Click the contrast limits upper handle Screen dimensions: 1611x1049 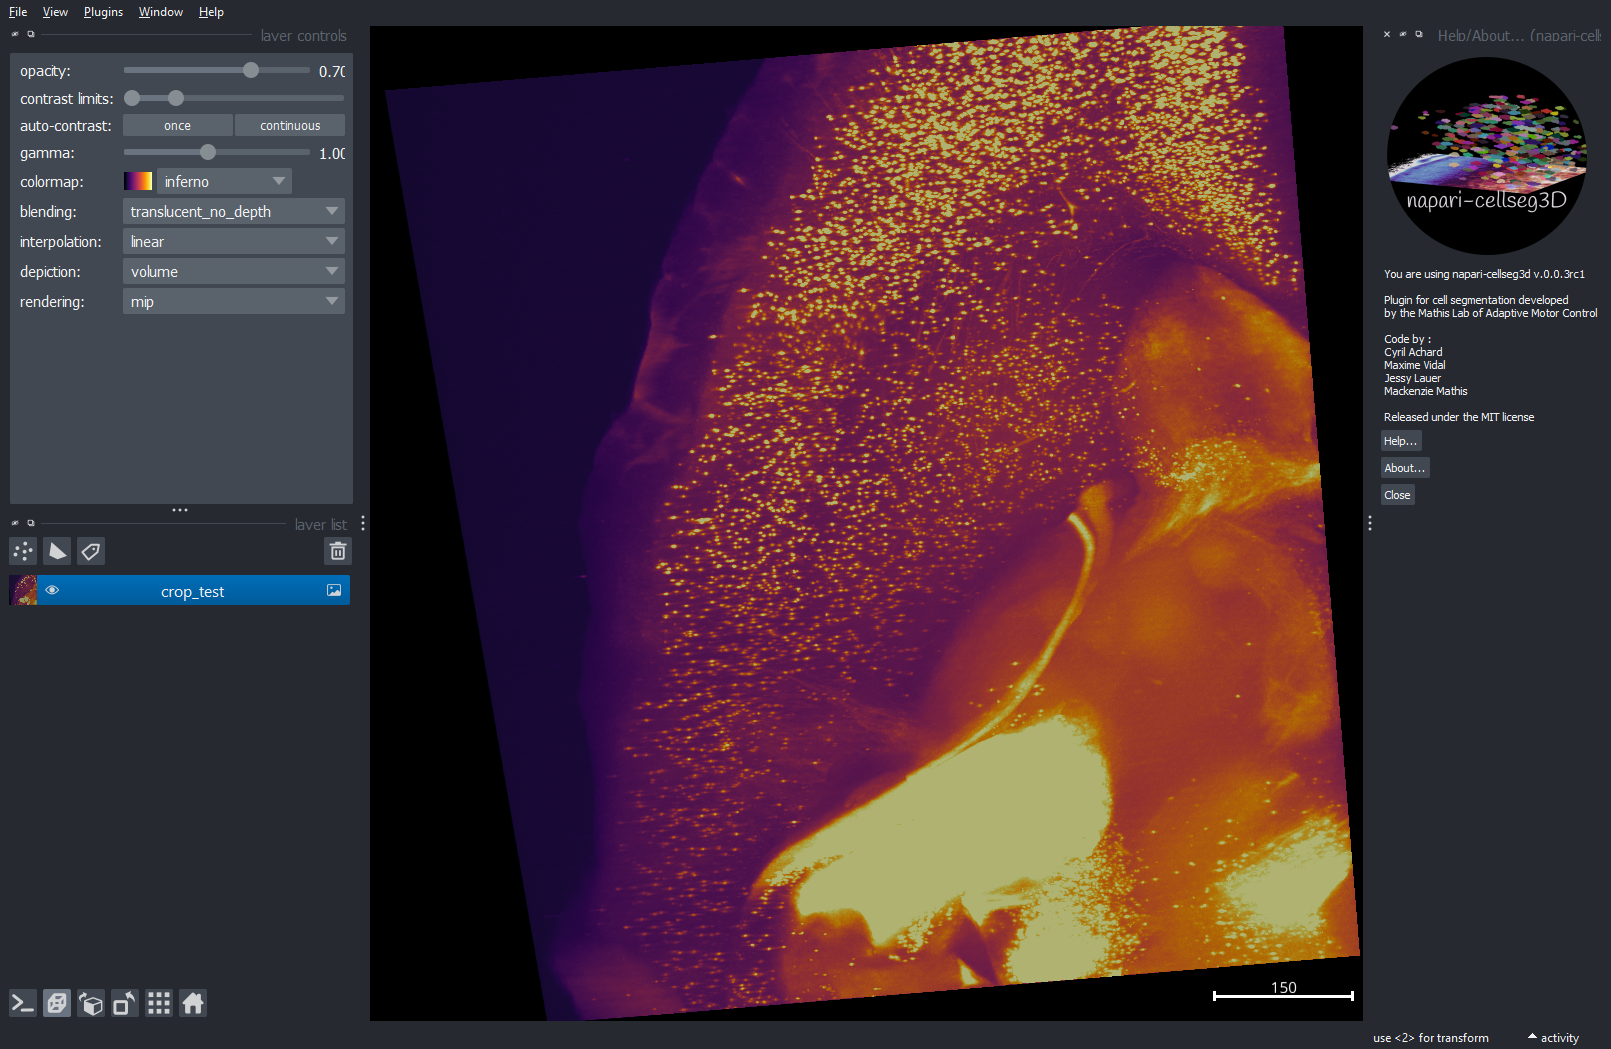coord(176,98)
